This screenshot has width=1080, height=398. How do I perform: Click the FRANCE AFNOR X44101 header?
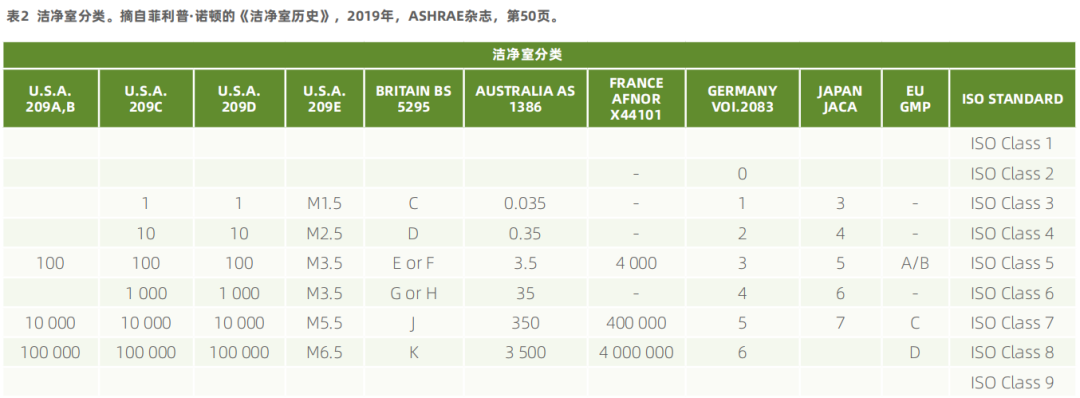click(636, 98)
